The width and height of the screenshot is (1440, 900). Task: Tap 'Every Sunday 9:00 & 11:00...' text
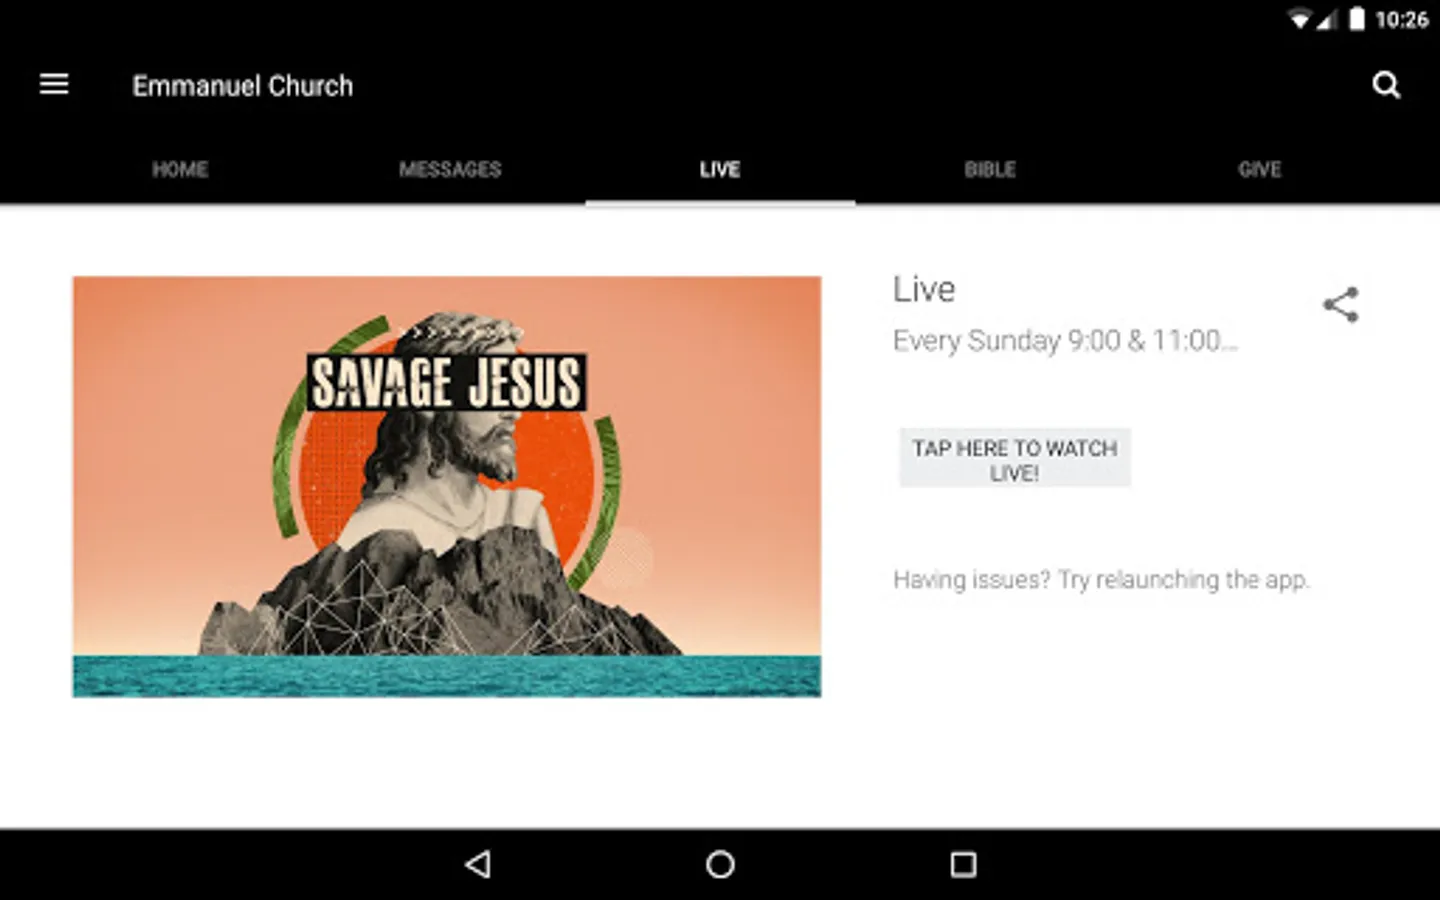(x=1065, y=341)
